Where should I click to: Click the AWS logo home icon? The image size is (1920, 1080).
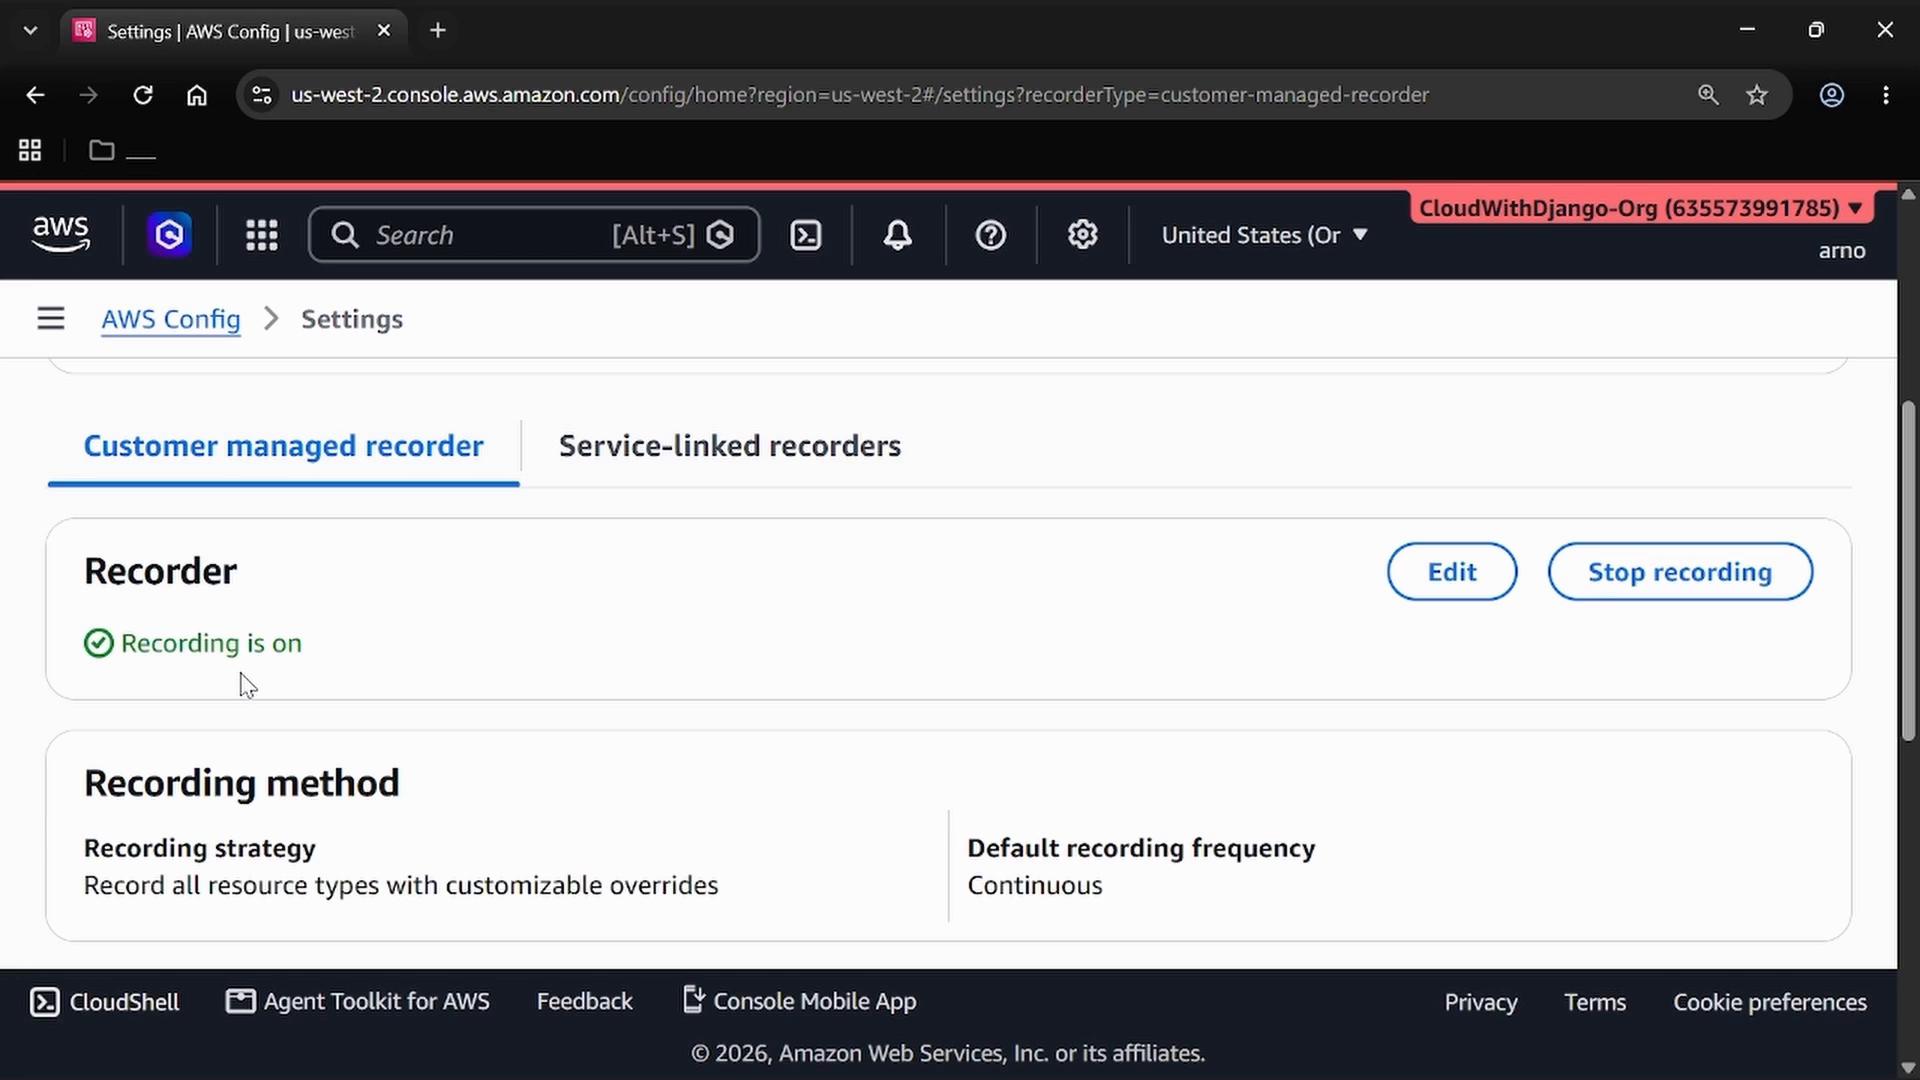(x=61, y=235)
